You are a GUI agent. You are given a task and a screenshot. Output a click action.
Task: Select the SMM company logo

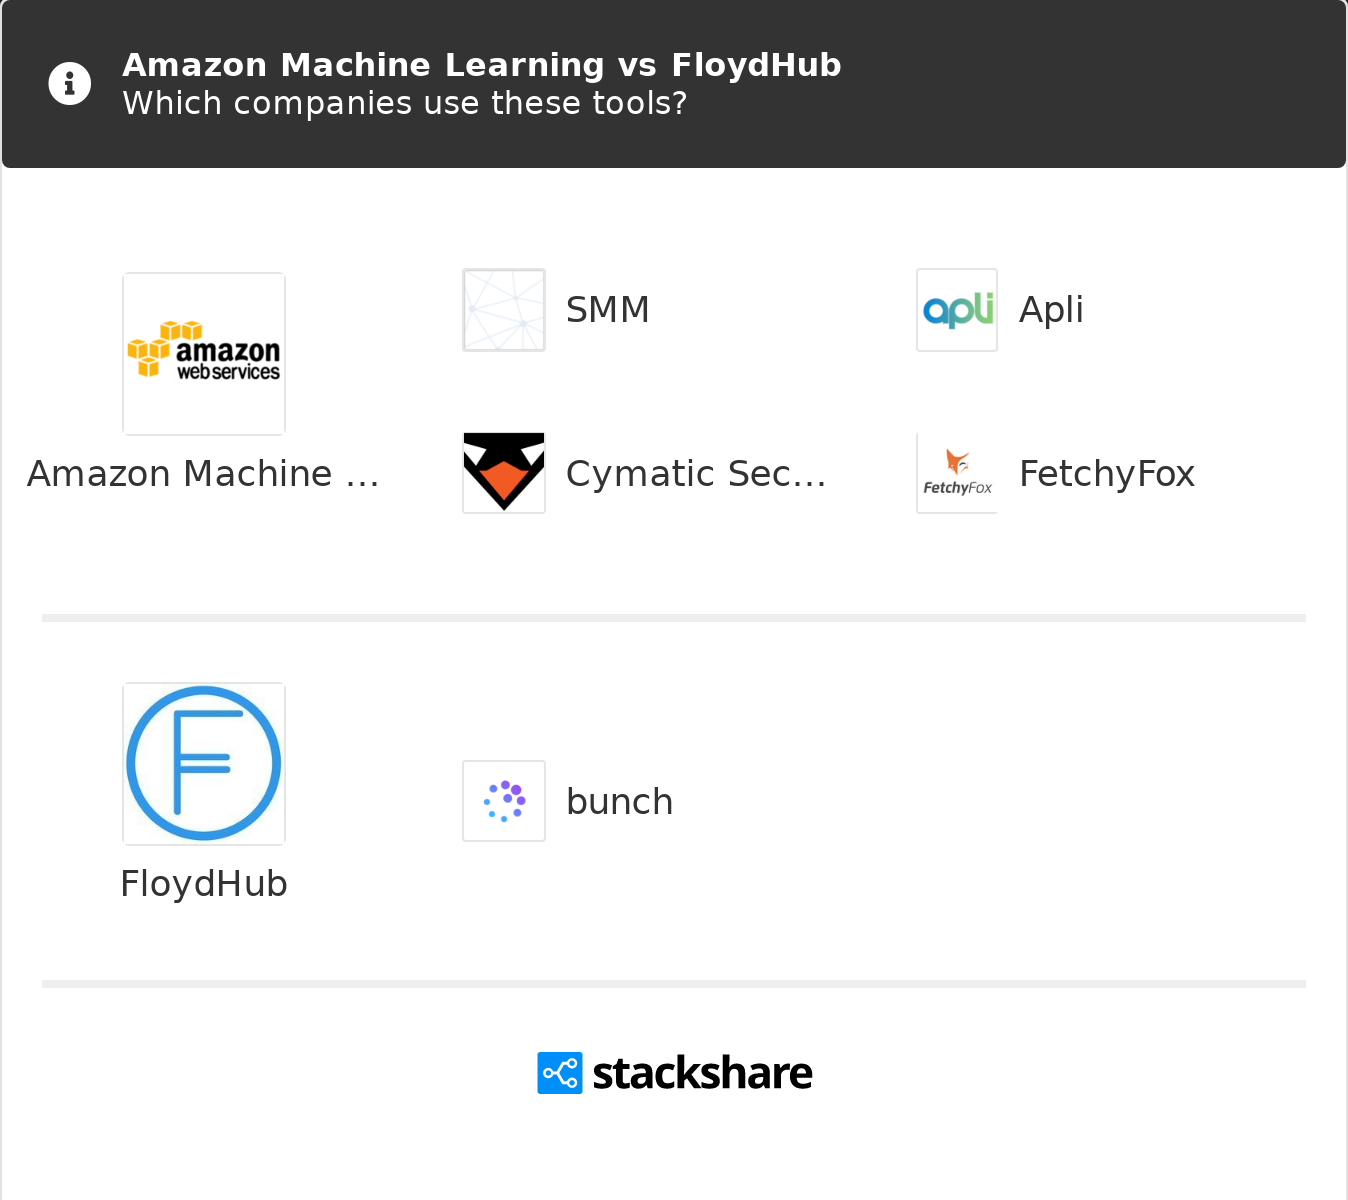[x=503, y=309]
